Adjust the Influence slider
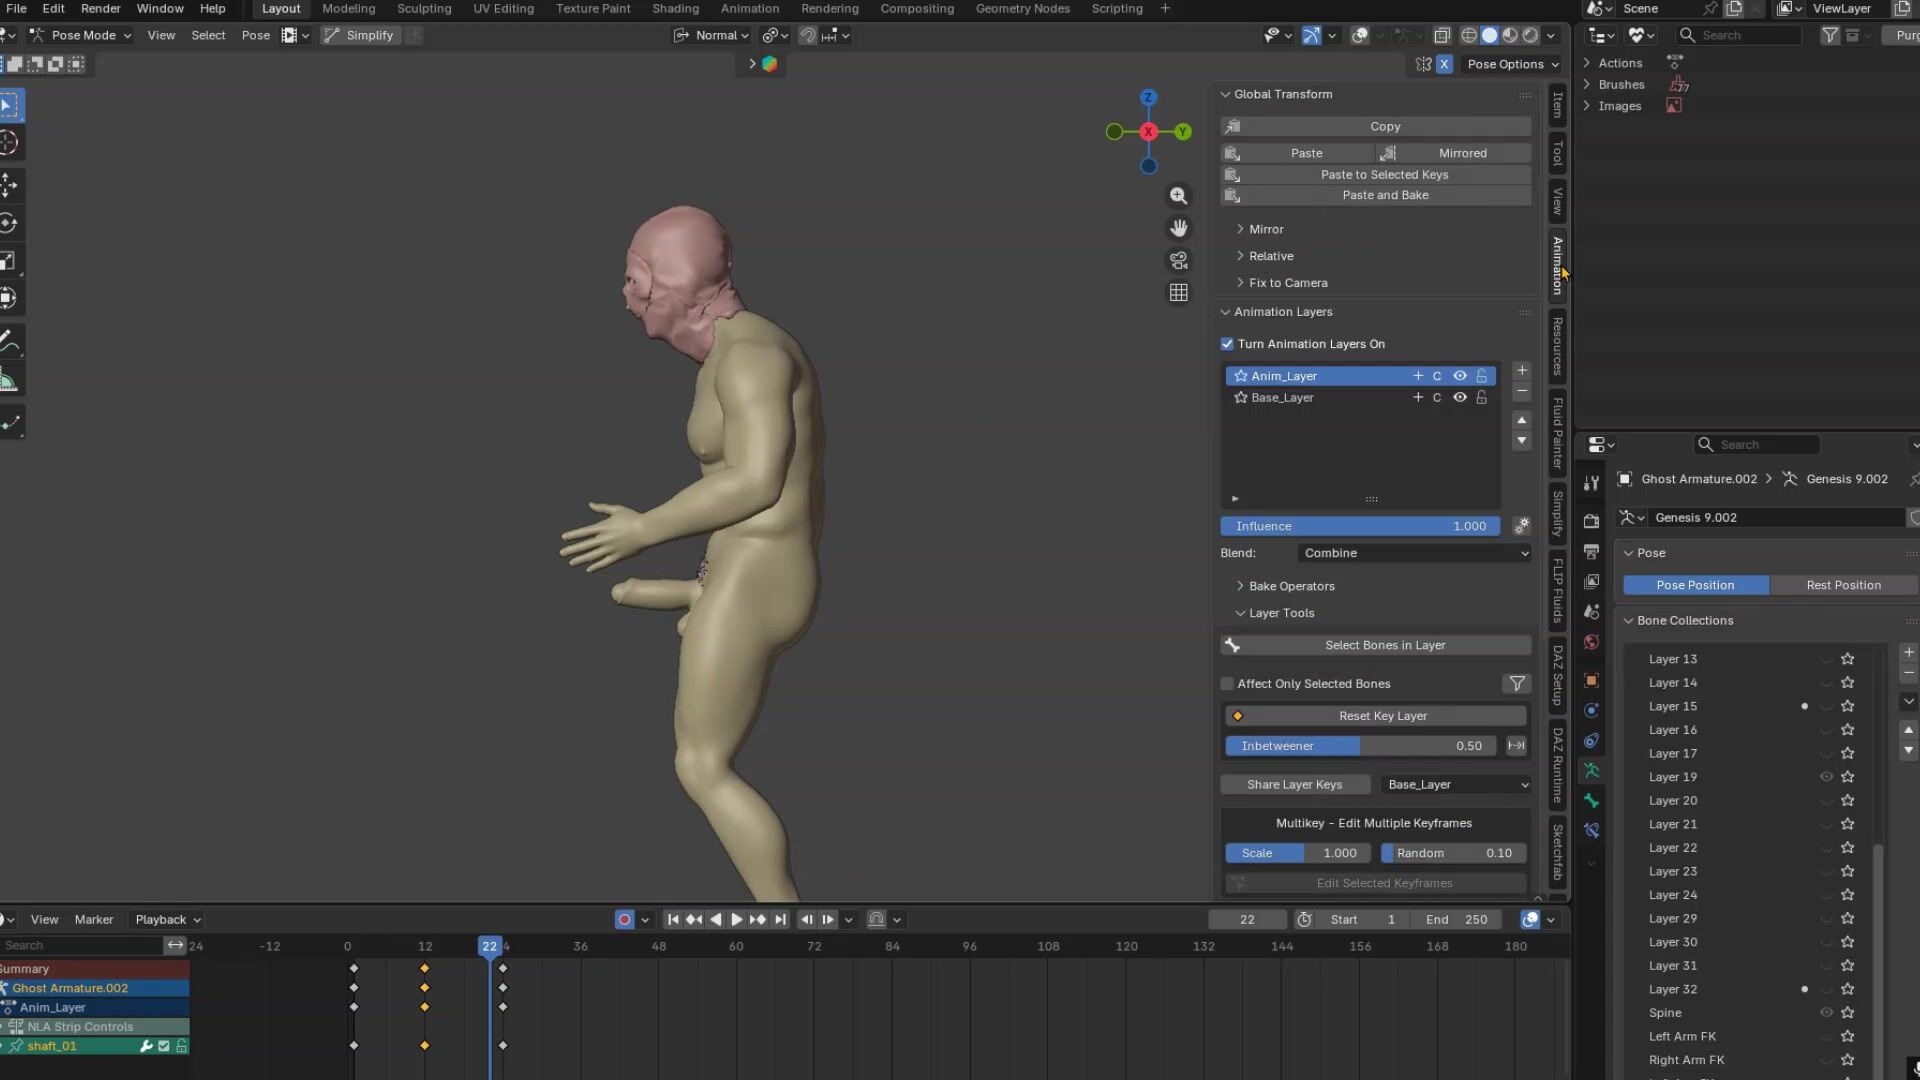The height and width of the screenshot is (1080, 1920). pyautogui.click(x=1360, y=526)
